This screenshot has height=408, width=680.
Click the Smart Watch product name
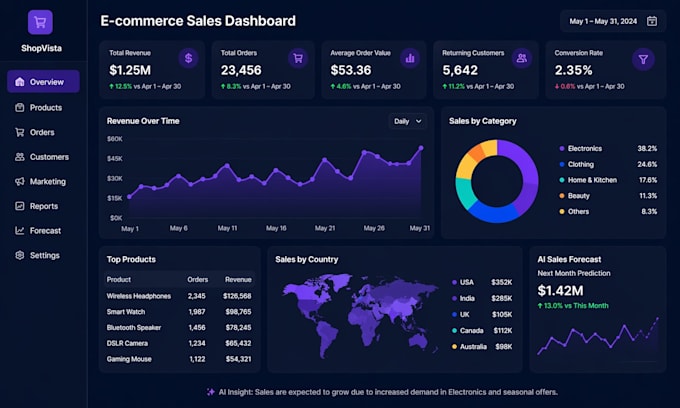126,312
